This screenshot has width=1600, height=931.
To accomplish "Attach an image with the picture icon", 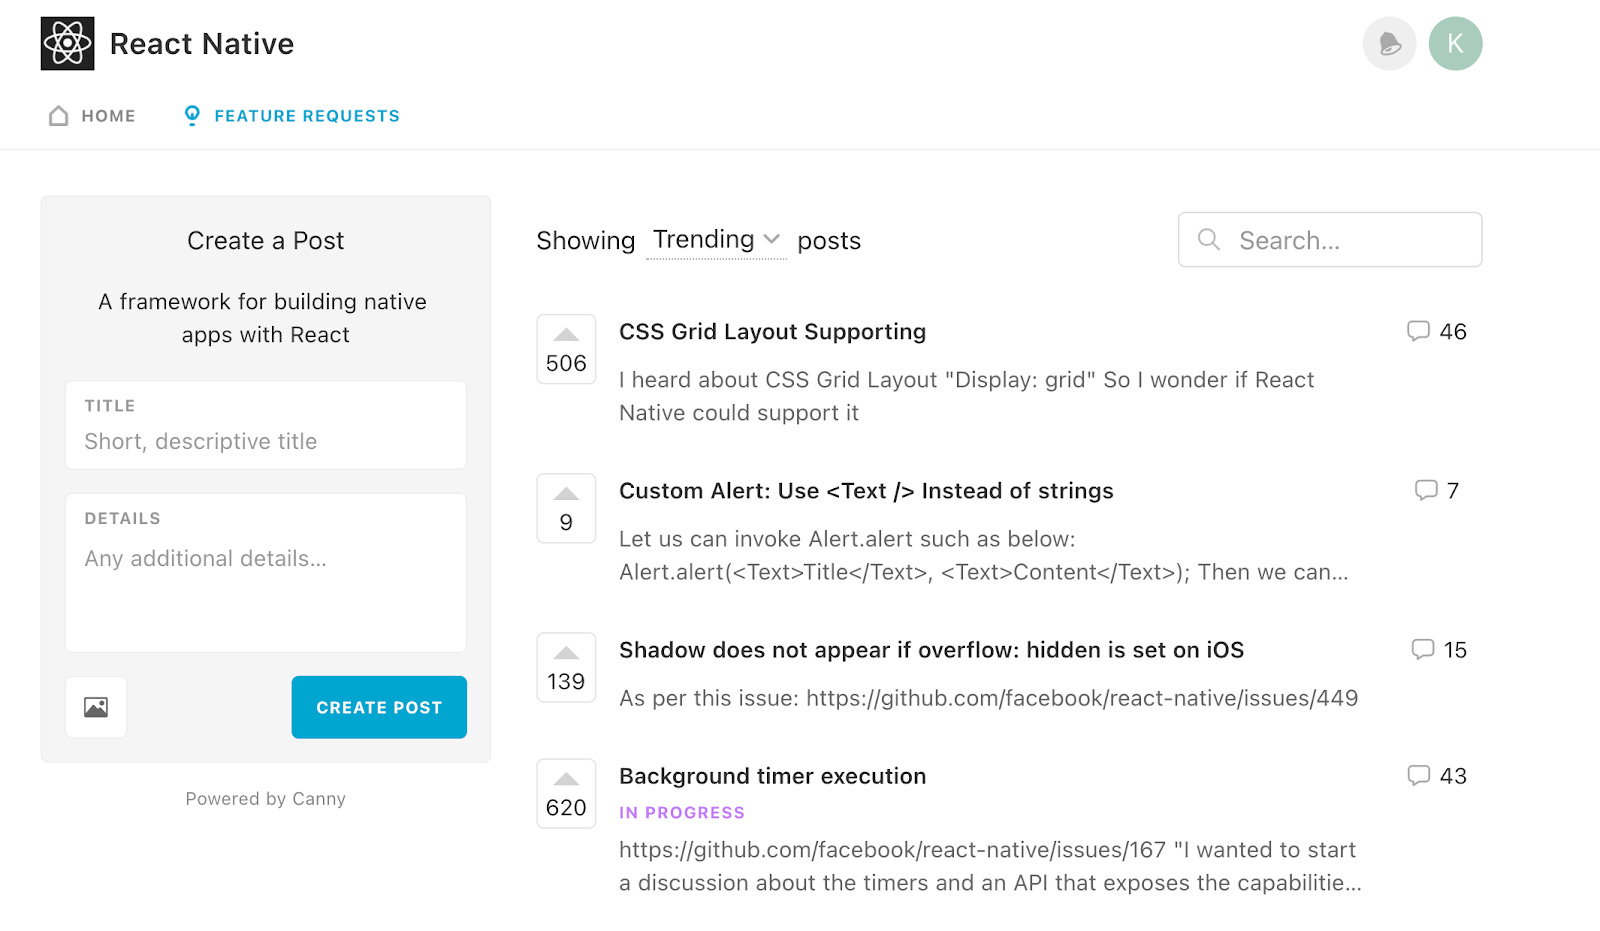I will (96, 707).
